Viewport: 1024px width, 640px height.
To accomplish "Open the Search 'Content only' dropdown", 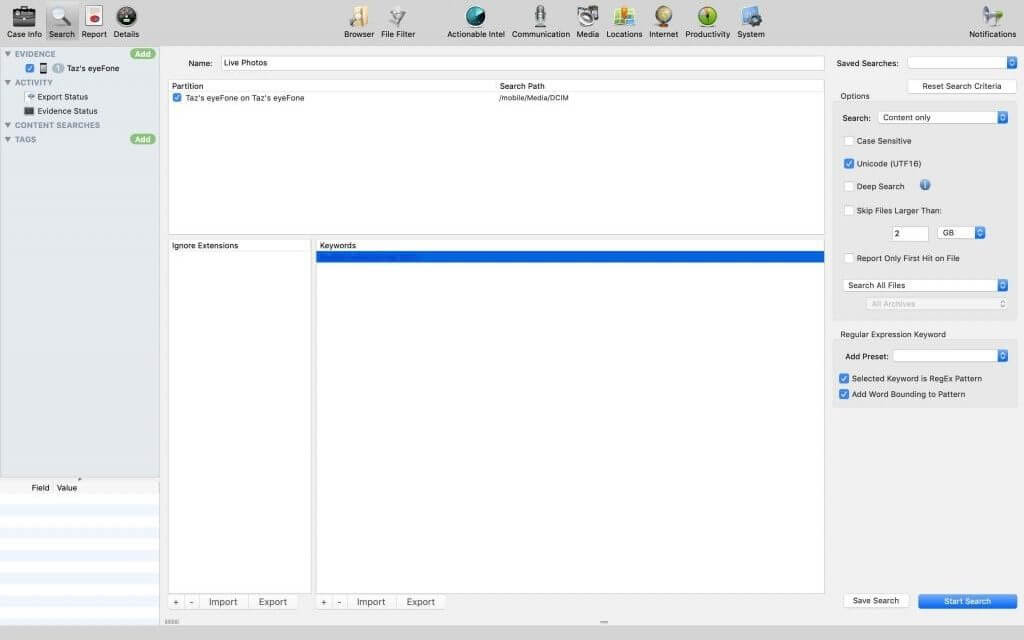I will pos(943,117).
